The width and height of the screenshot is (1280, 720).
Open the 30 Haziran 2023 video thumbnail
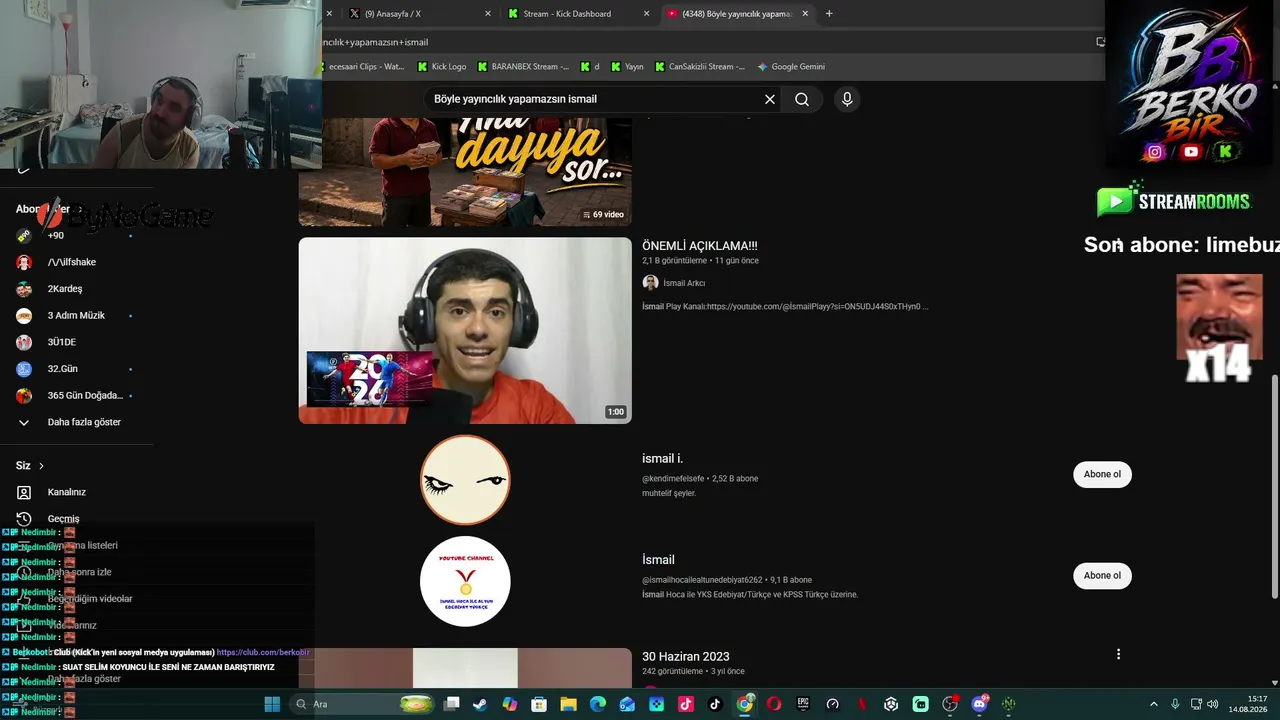(x=465, y=668)
